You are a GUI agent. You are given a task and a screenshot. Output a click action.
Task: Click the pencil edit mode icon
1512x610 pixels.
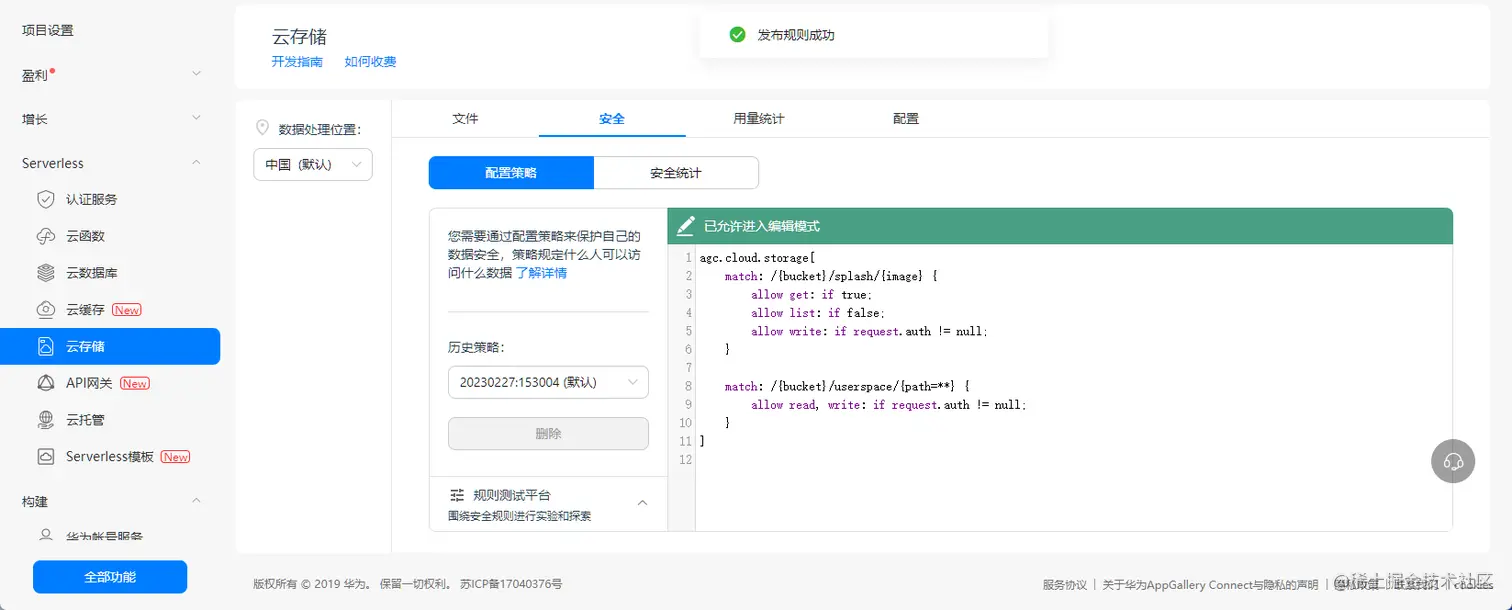tap(685, 226)
